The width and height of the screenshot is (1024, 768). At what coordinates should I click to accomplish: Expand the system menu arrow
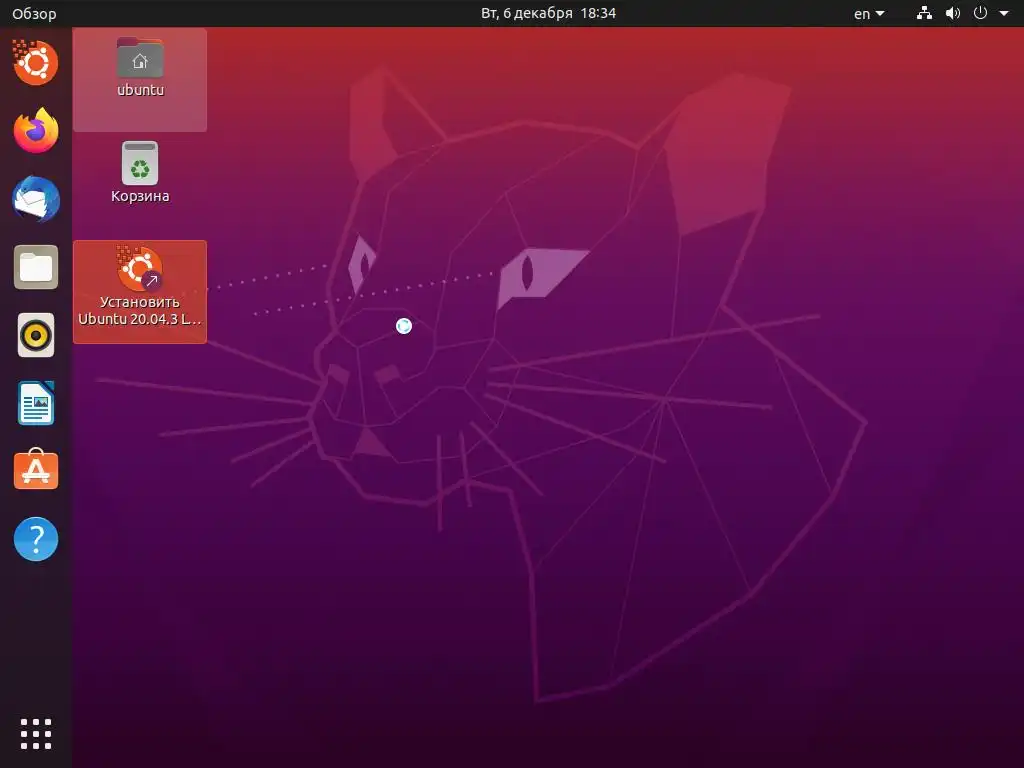[x=1004, y=13]
